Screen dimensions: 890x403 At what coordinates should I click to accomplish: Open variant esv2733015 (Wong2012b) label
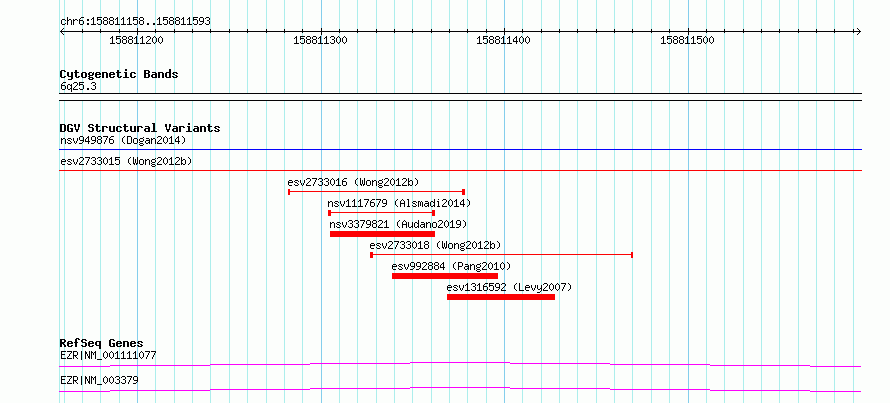click(126, 161)
